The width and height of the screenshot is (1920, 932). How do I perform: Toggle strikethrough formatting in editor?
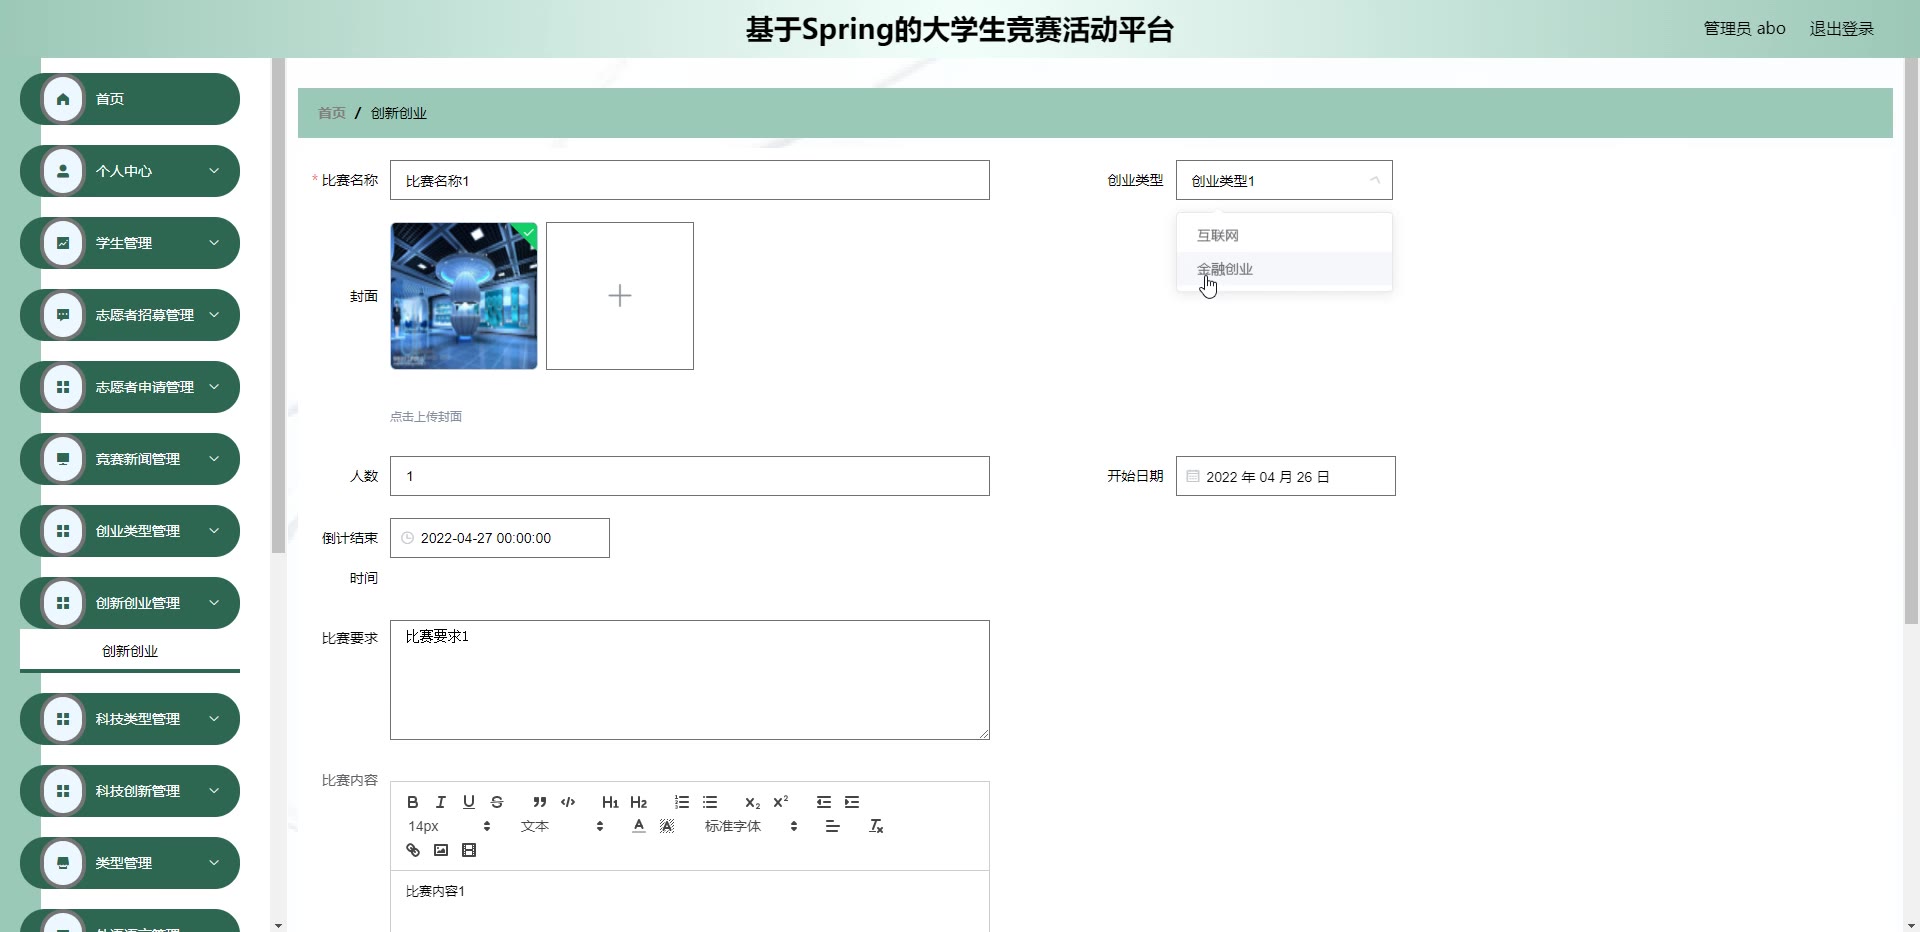tap(497, 802)
